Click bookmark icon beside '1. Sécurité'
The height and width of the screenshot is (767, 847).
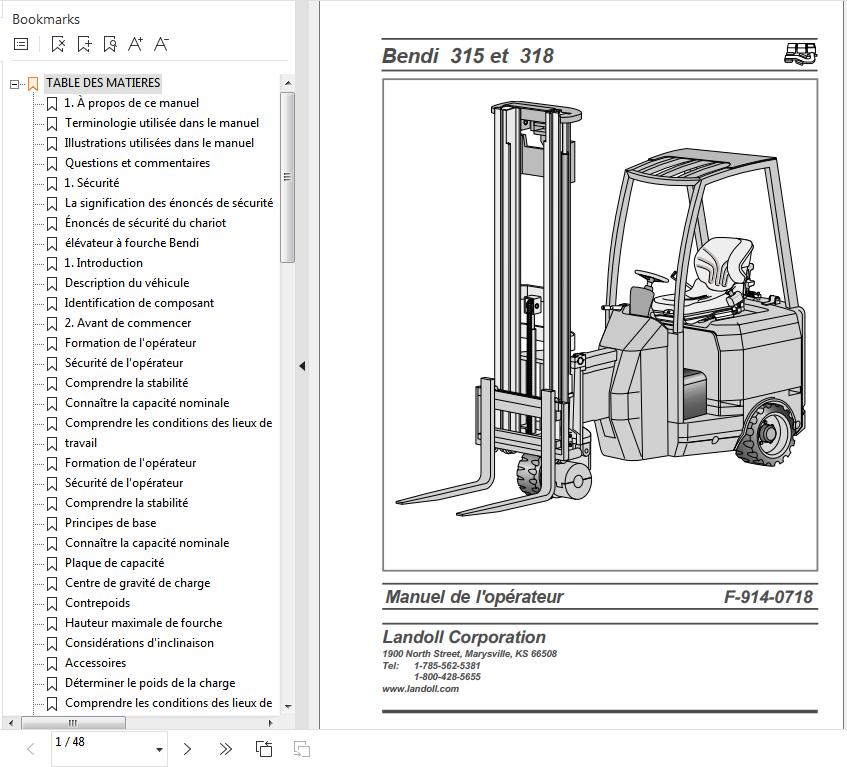pyautogui.click(x=52, y=184)
